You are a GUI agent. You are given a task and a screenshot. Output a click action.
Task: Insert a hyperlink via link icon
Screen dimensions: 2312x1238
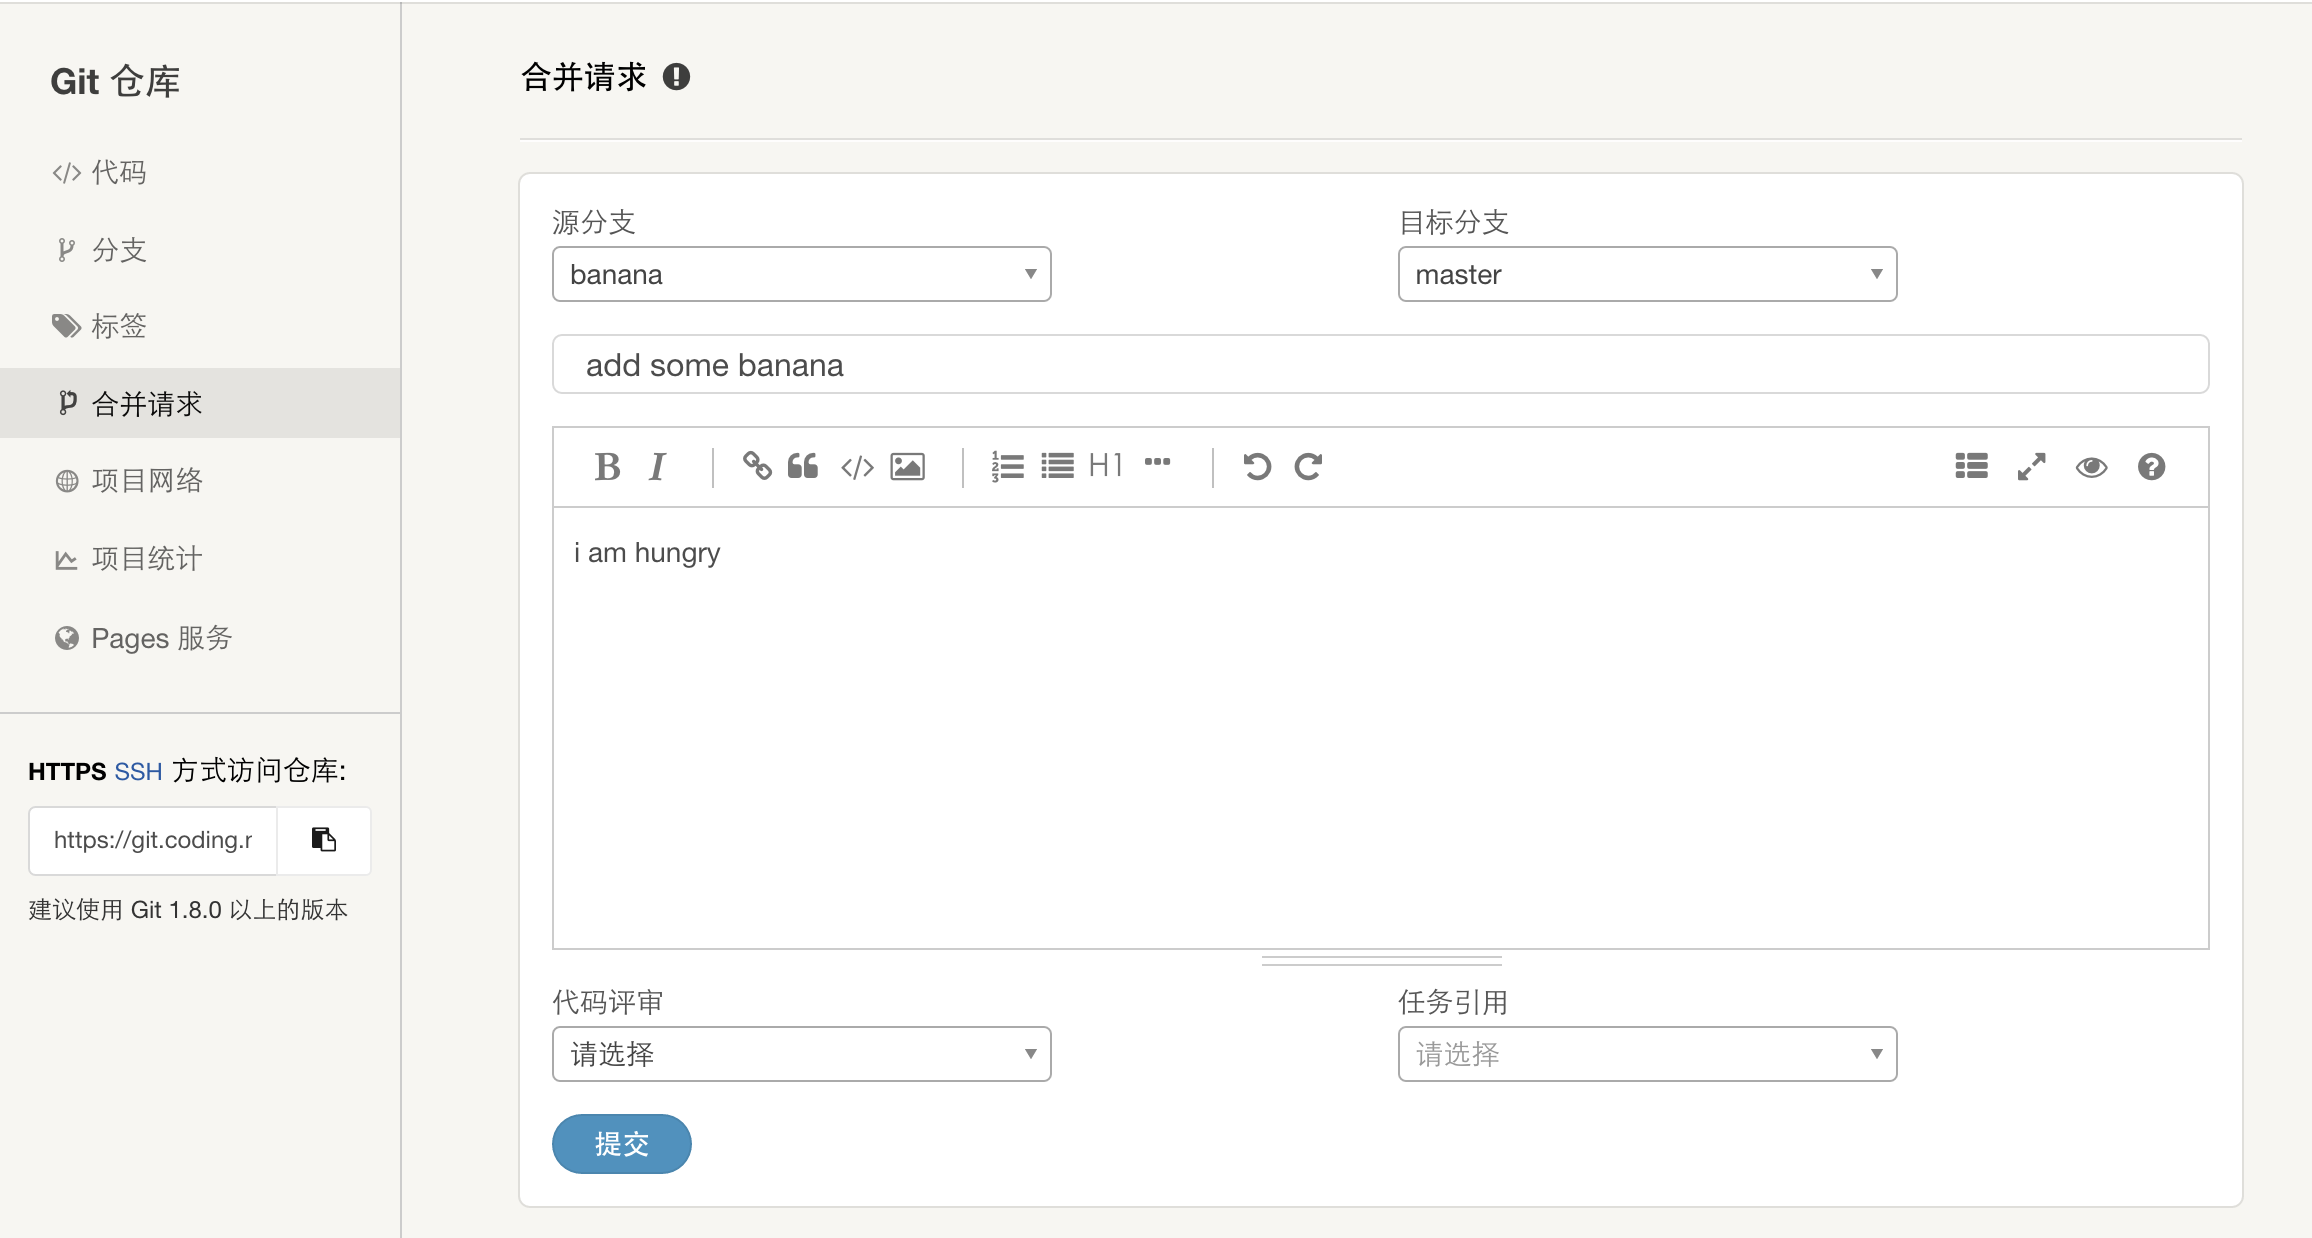coord(757,466)
